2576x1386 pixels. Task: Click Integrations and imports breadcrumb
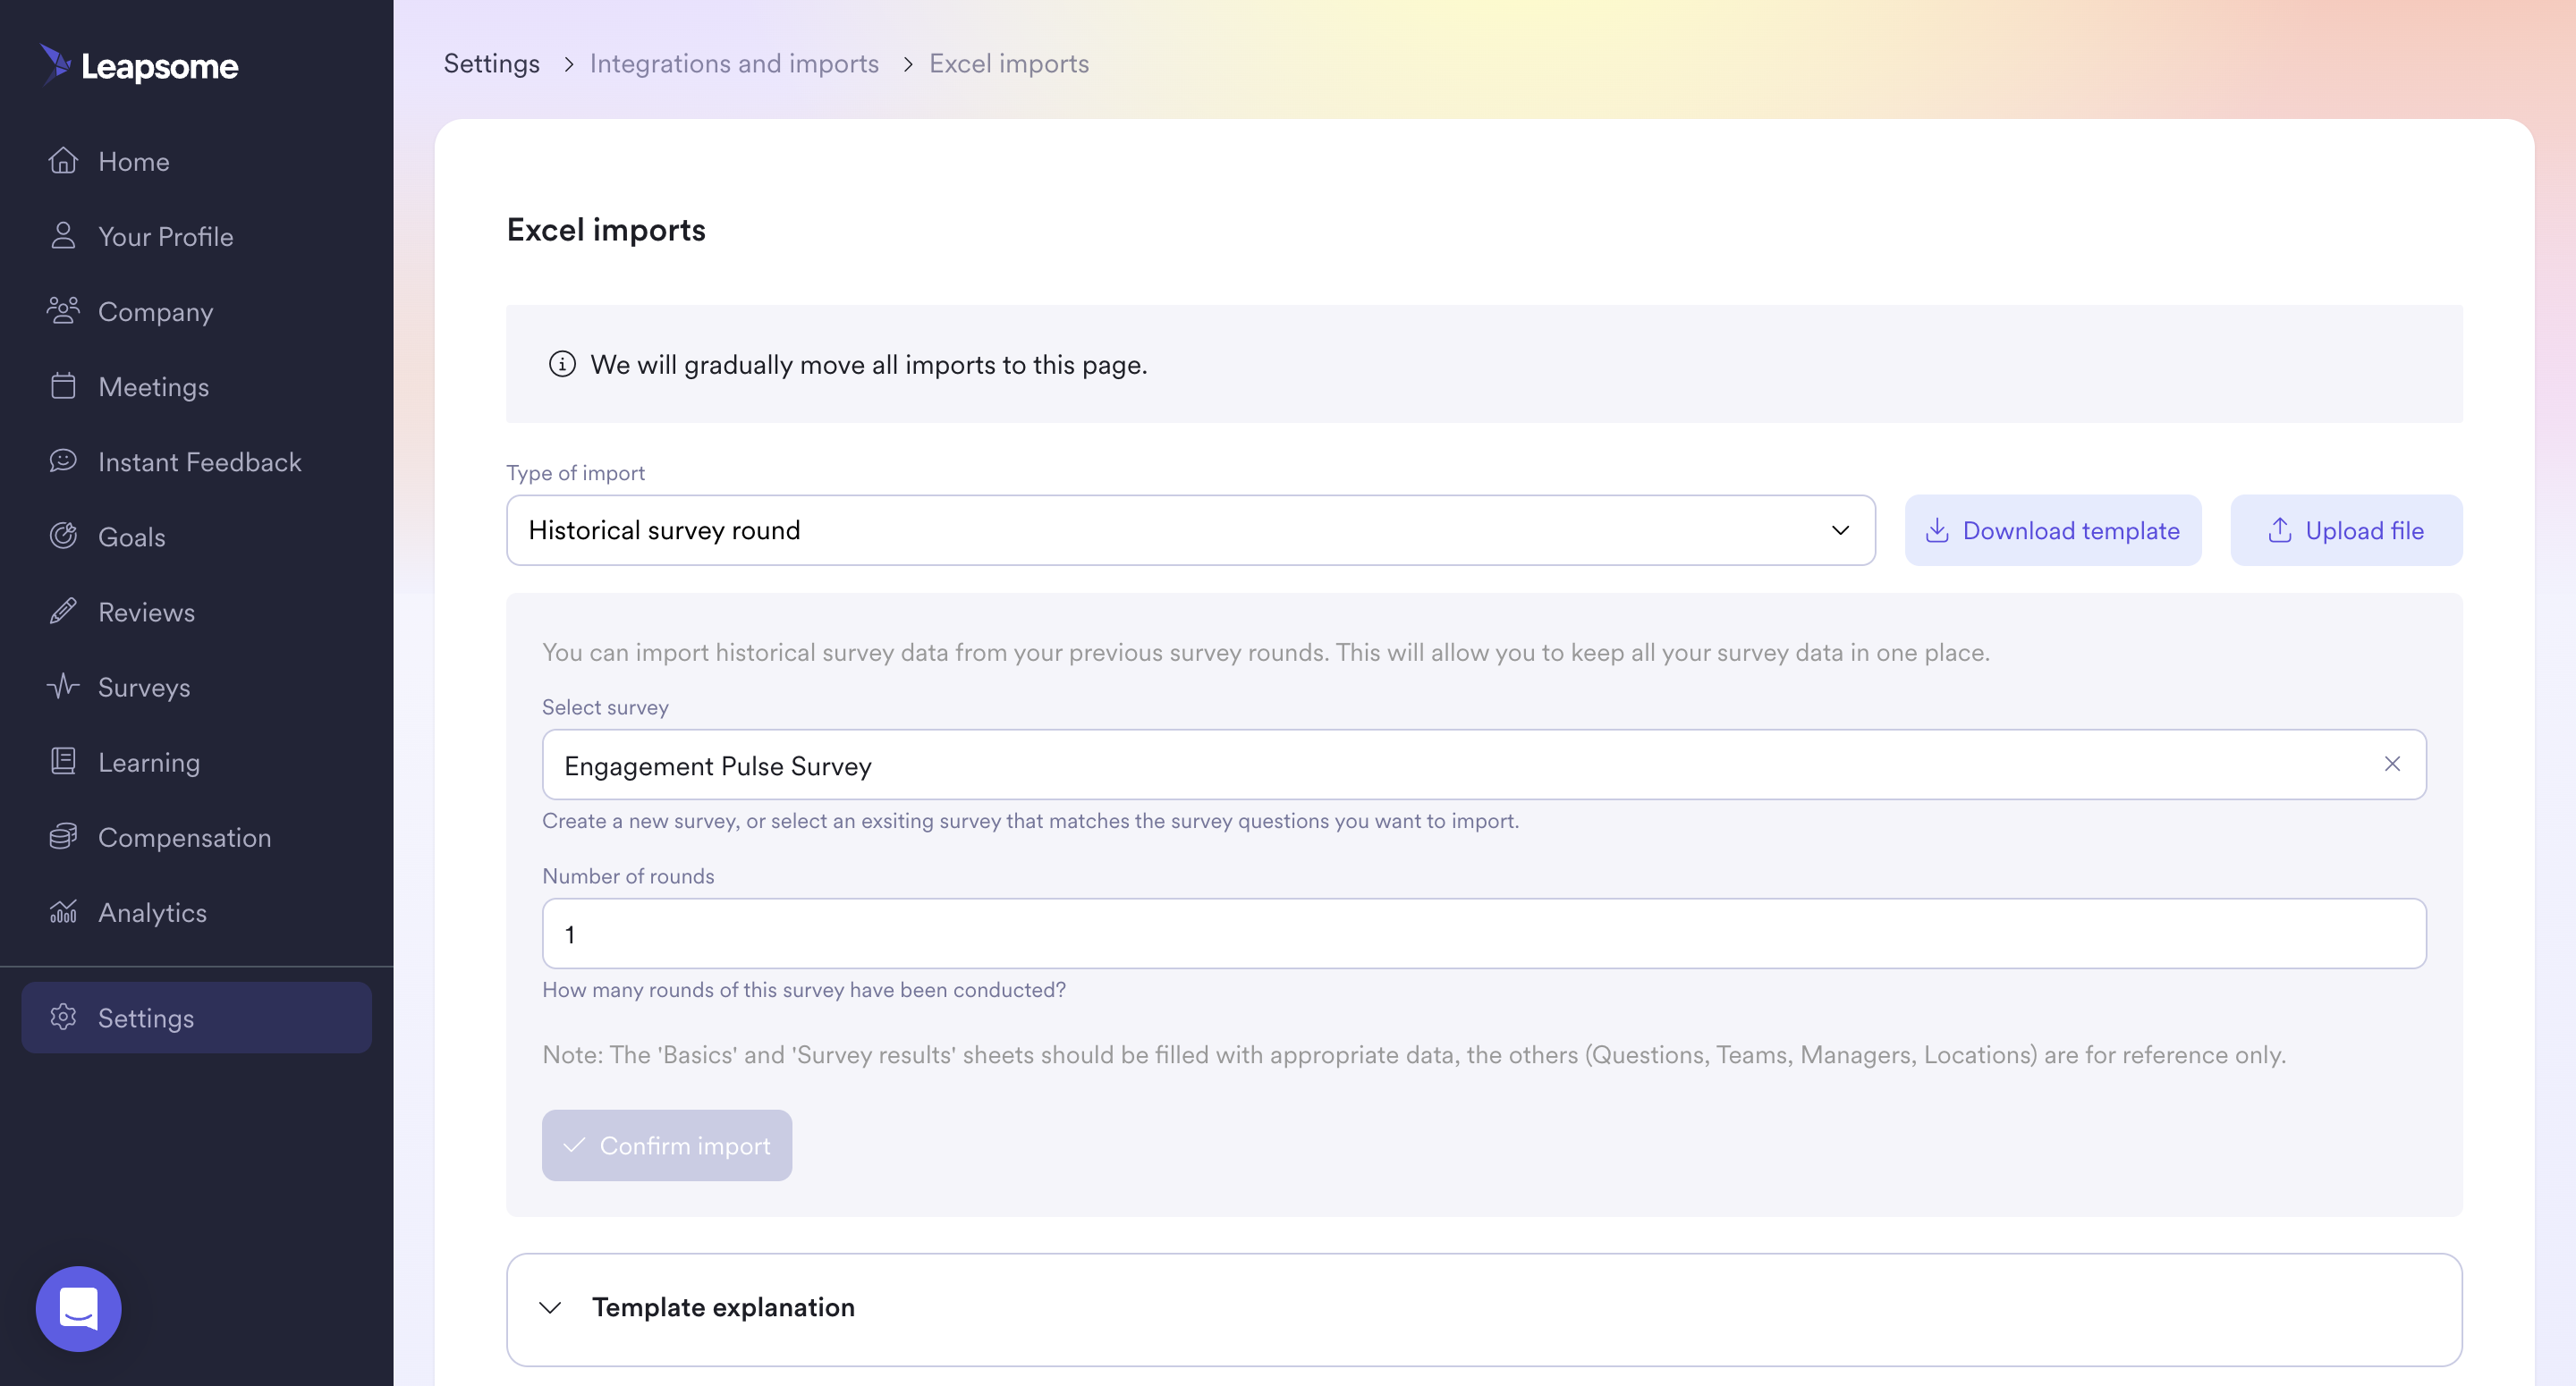tap(734, 63)
